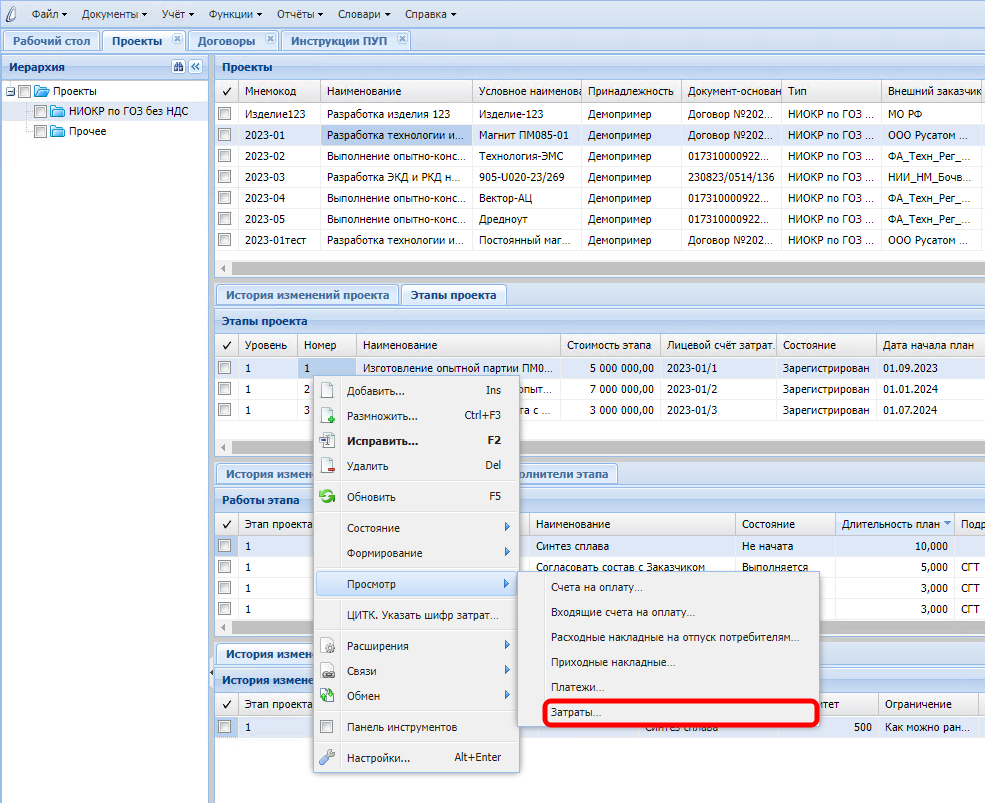Click the Настройки wrench icon
This screenshot has height=803, width=985.
pyautogui.click(x=327, y=758)
